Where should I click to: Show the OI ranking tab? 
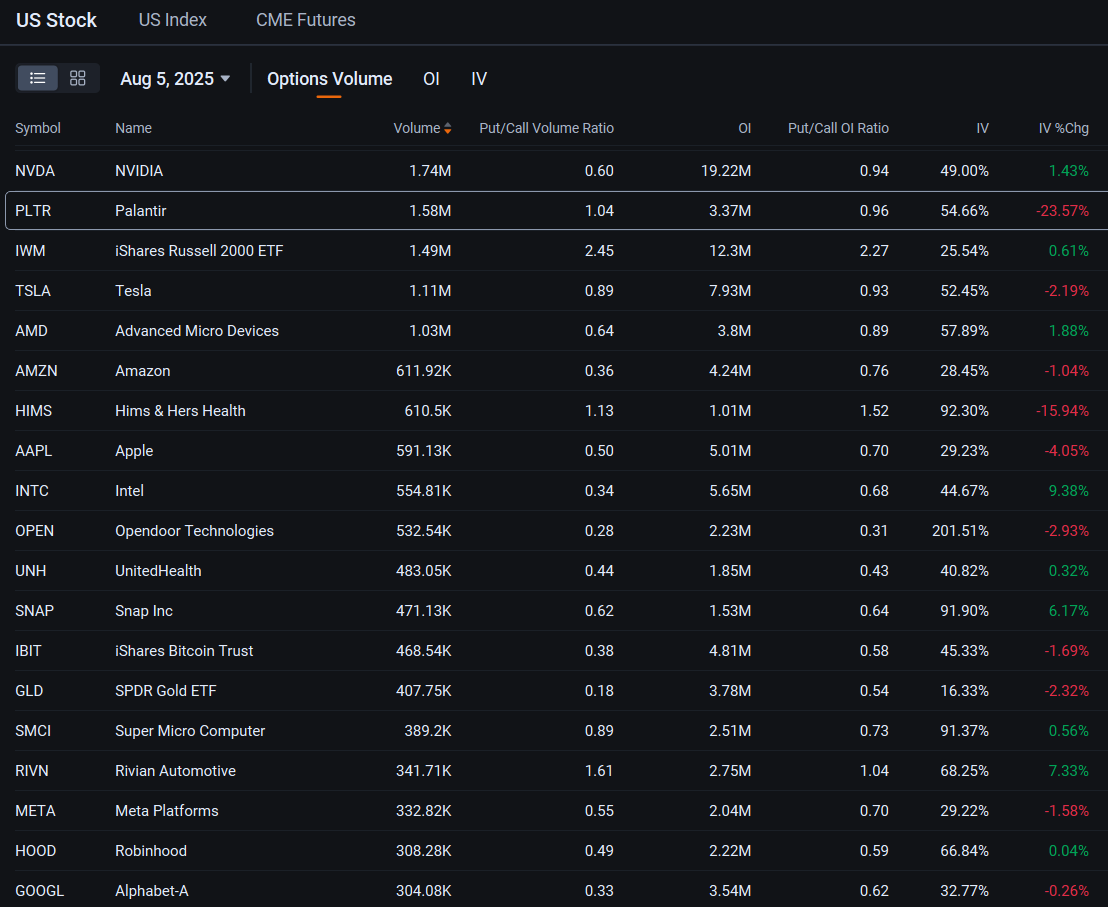click(x=431, y=79)
